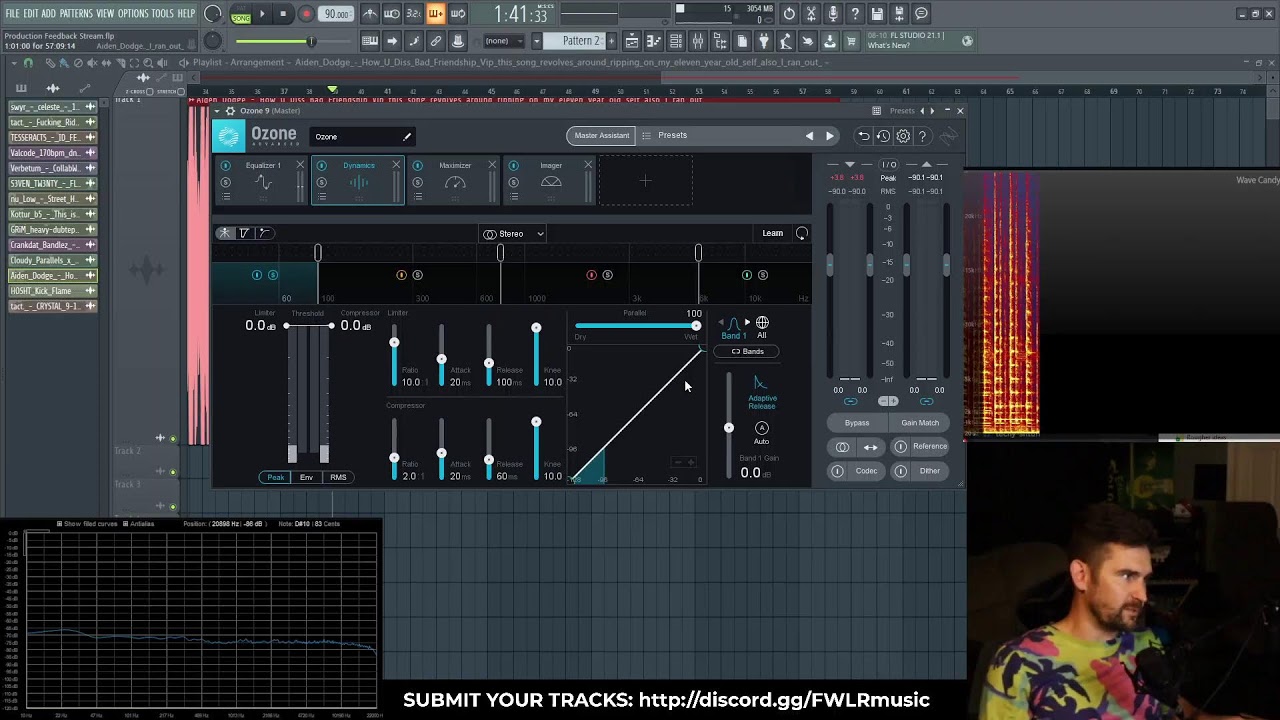The width and height of the screenshot is (1280, 720).
Task: Select RMS detection mode
Action: coord(338,477)
